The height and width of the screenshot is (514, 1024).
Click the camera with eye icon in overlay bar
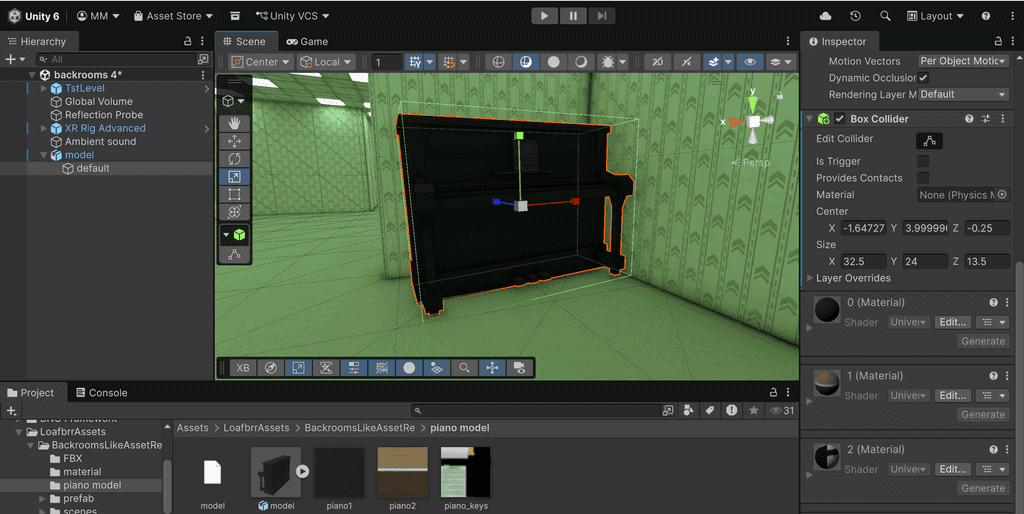pos(520,368)
